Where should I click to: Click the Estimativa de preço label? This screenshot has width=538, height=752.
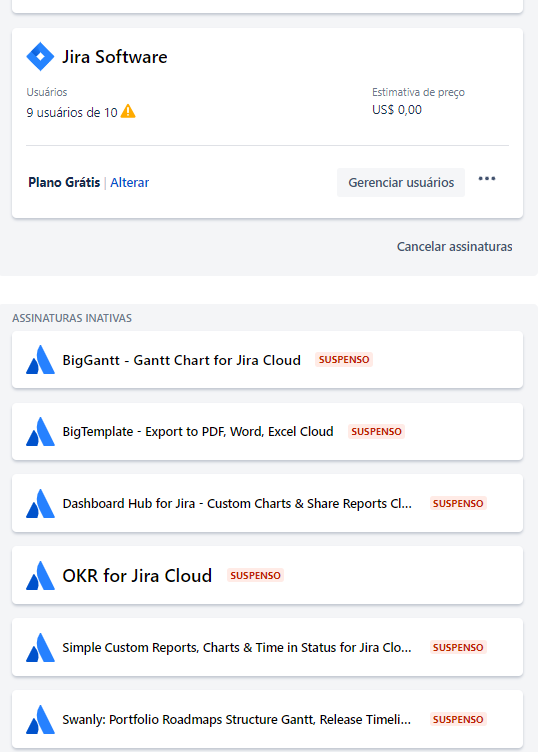pos(418,92)
